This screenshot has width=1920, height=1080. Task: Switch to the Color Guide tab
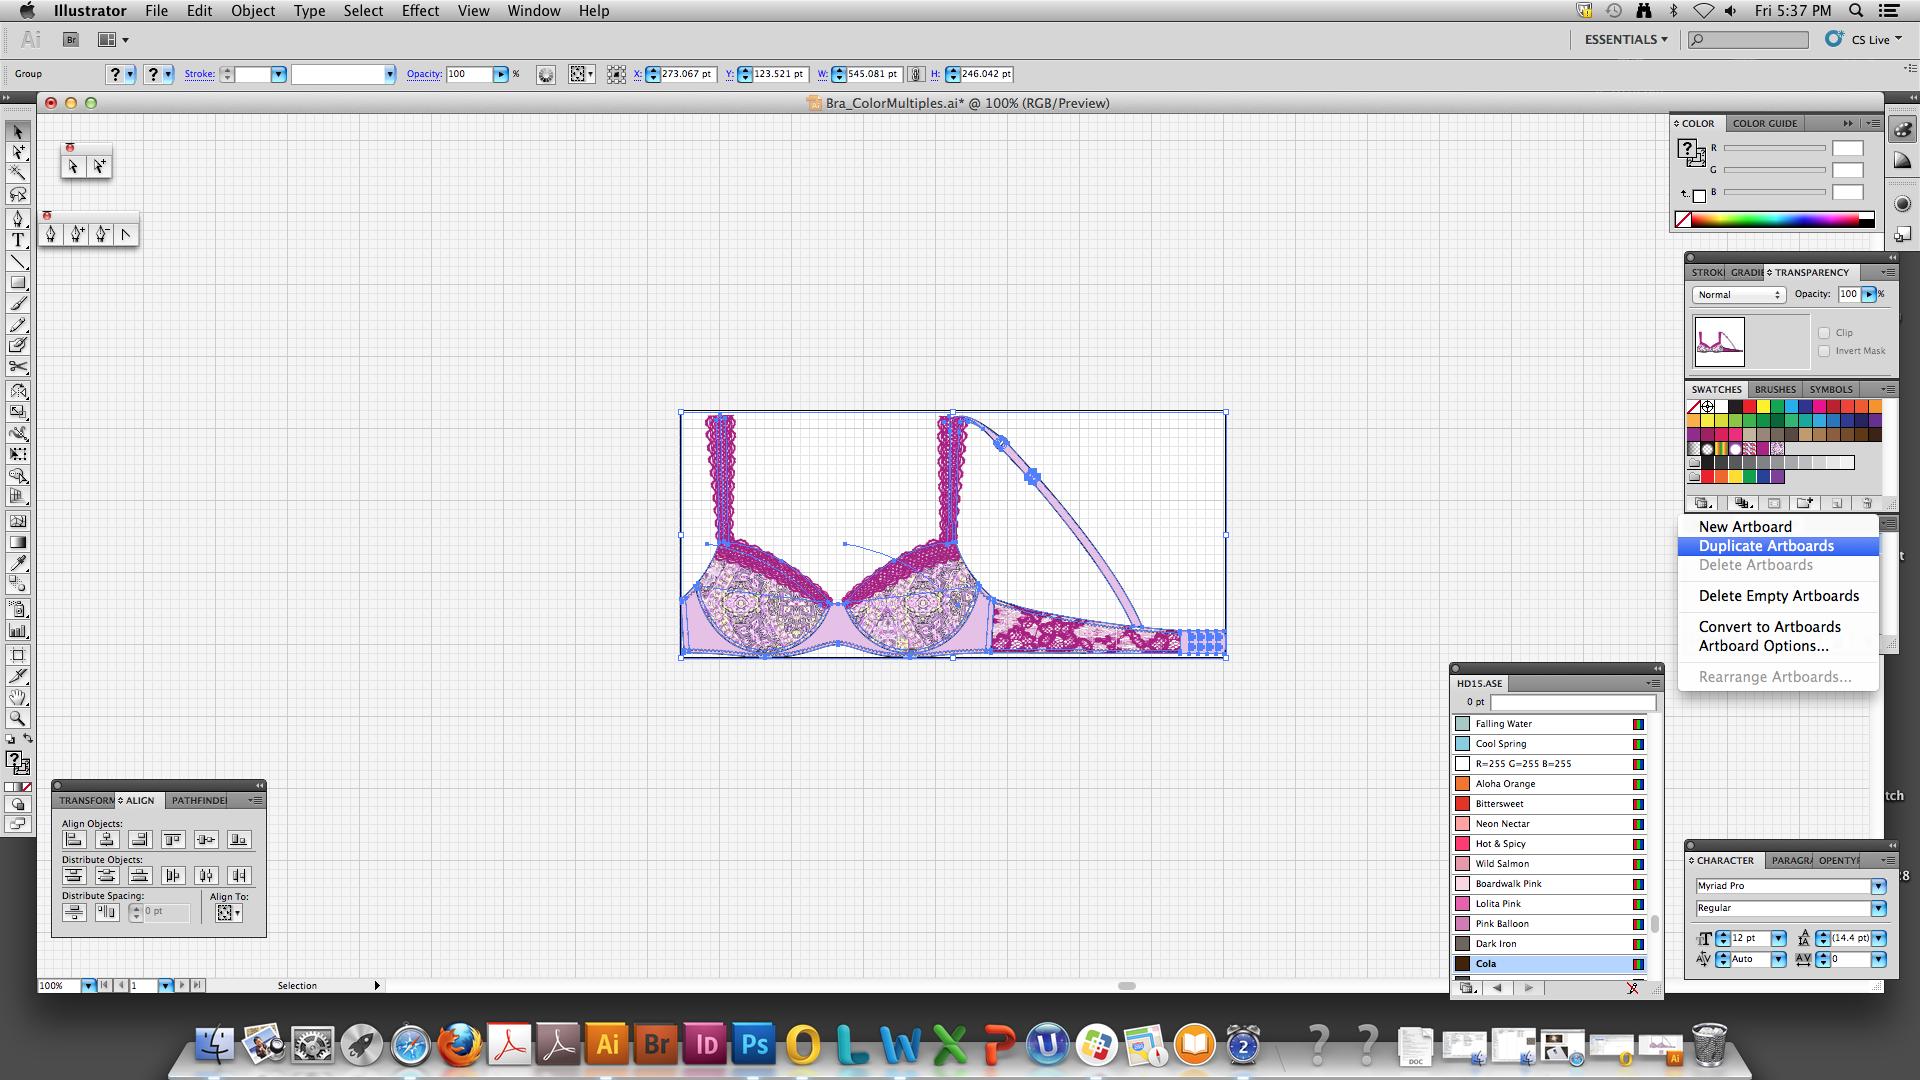point(1764,123)
